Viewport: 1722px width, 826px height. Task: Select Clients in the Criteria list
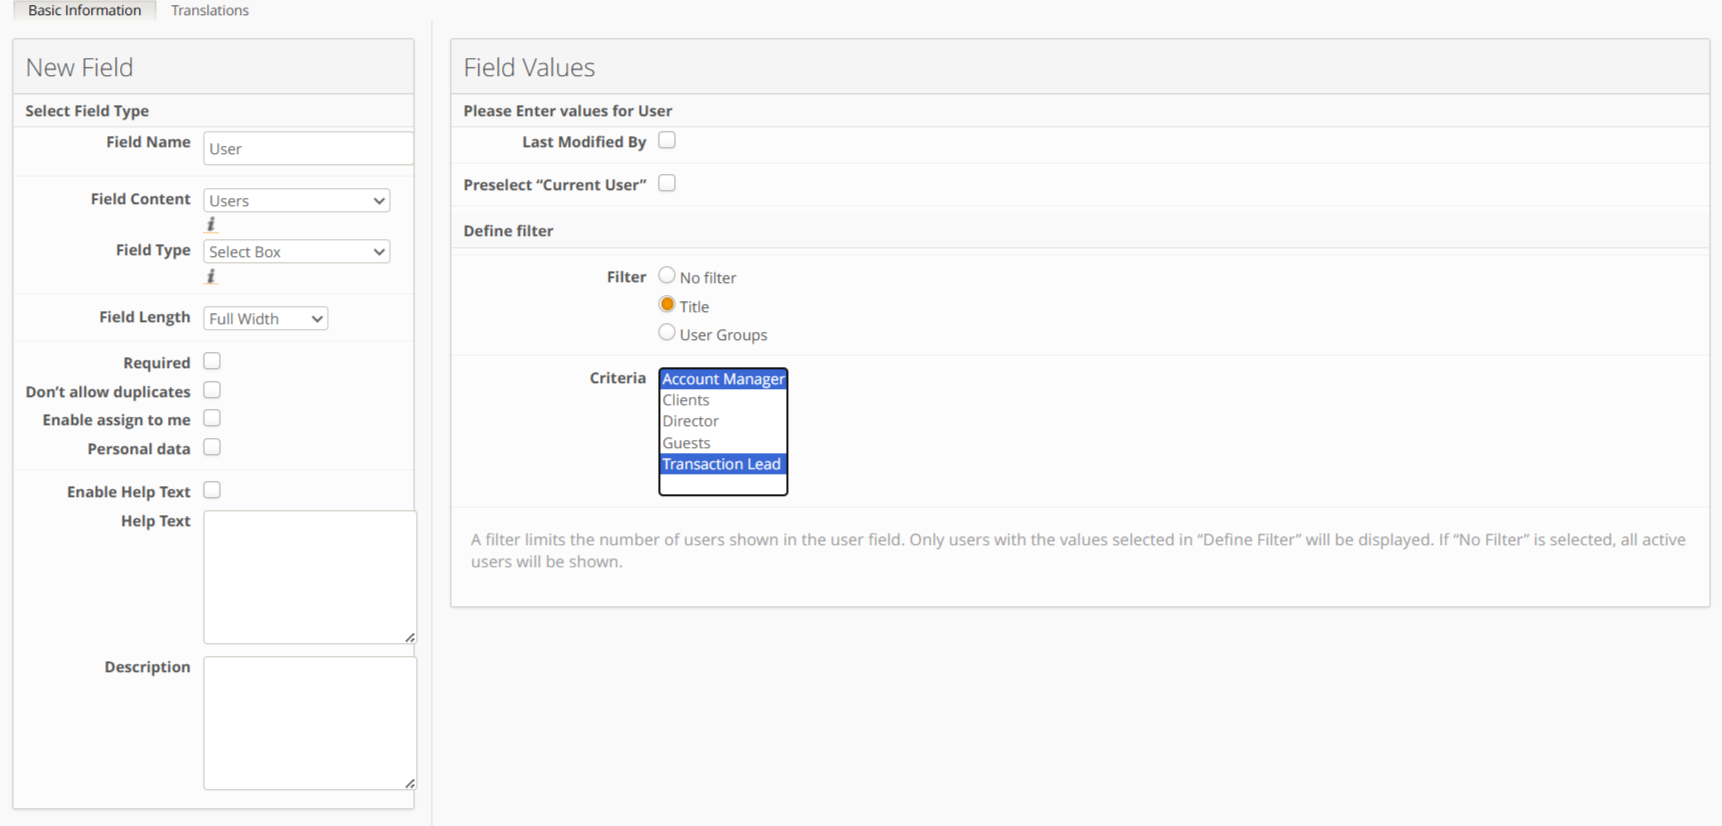(723, 400)
